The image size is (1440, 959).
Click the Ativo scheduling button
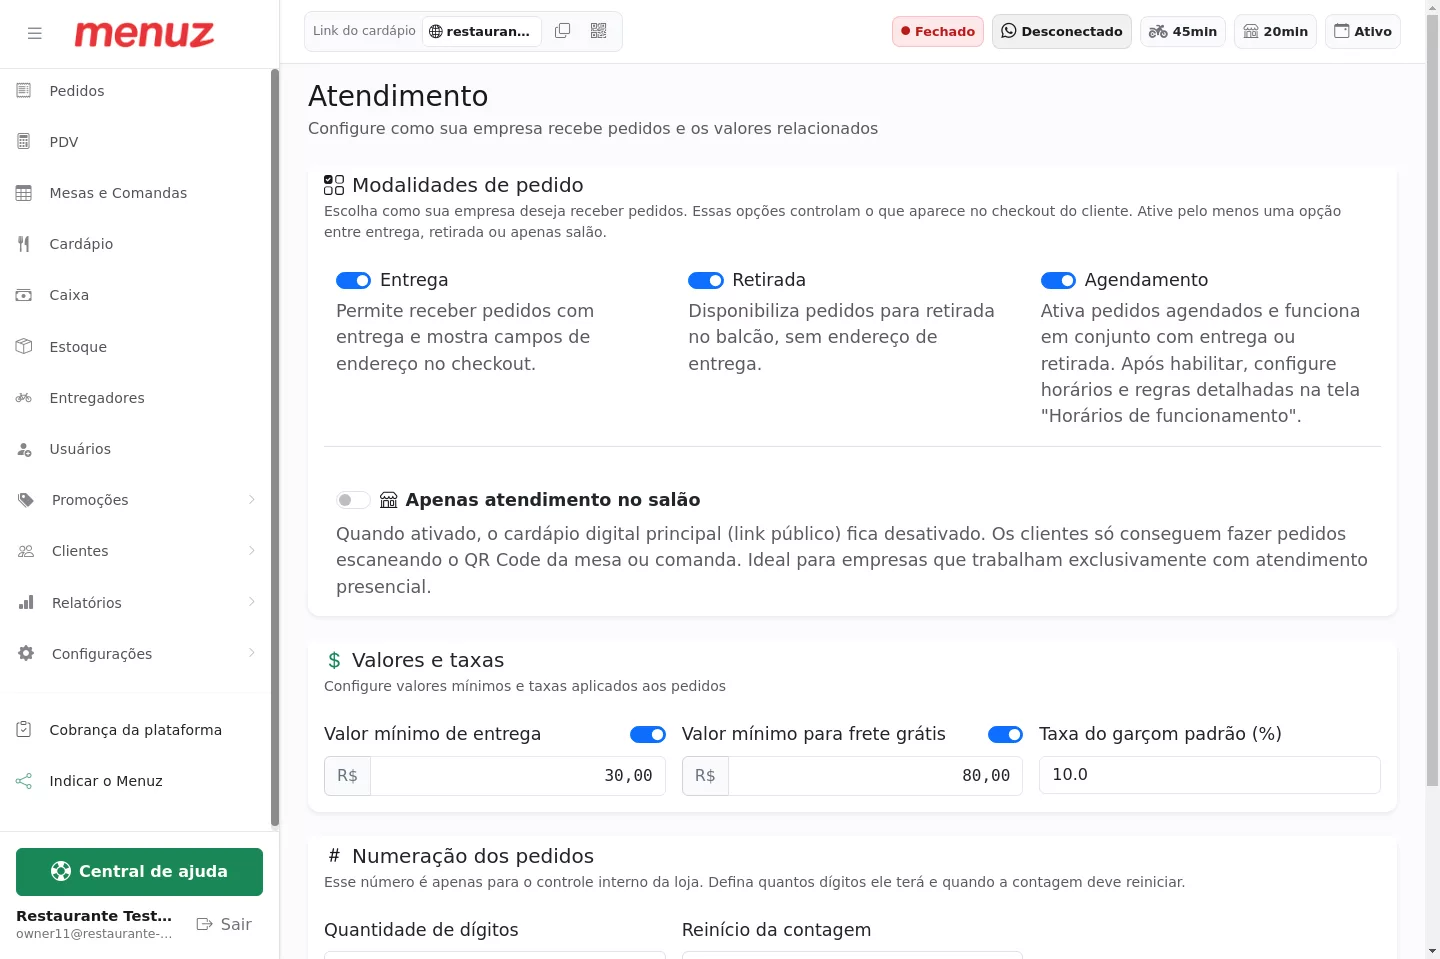(x=1363, y=31)
